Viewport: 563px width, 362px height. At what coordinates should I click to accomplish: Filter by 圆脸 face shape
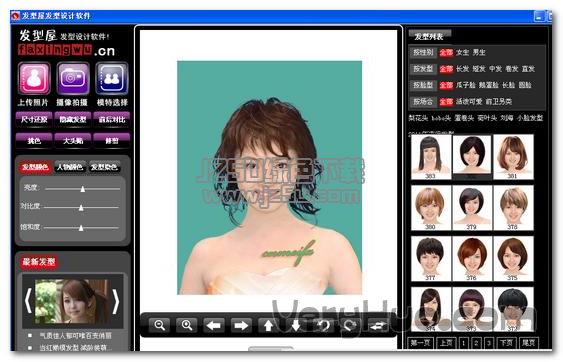coord(525,85)
